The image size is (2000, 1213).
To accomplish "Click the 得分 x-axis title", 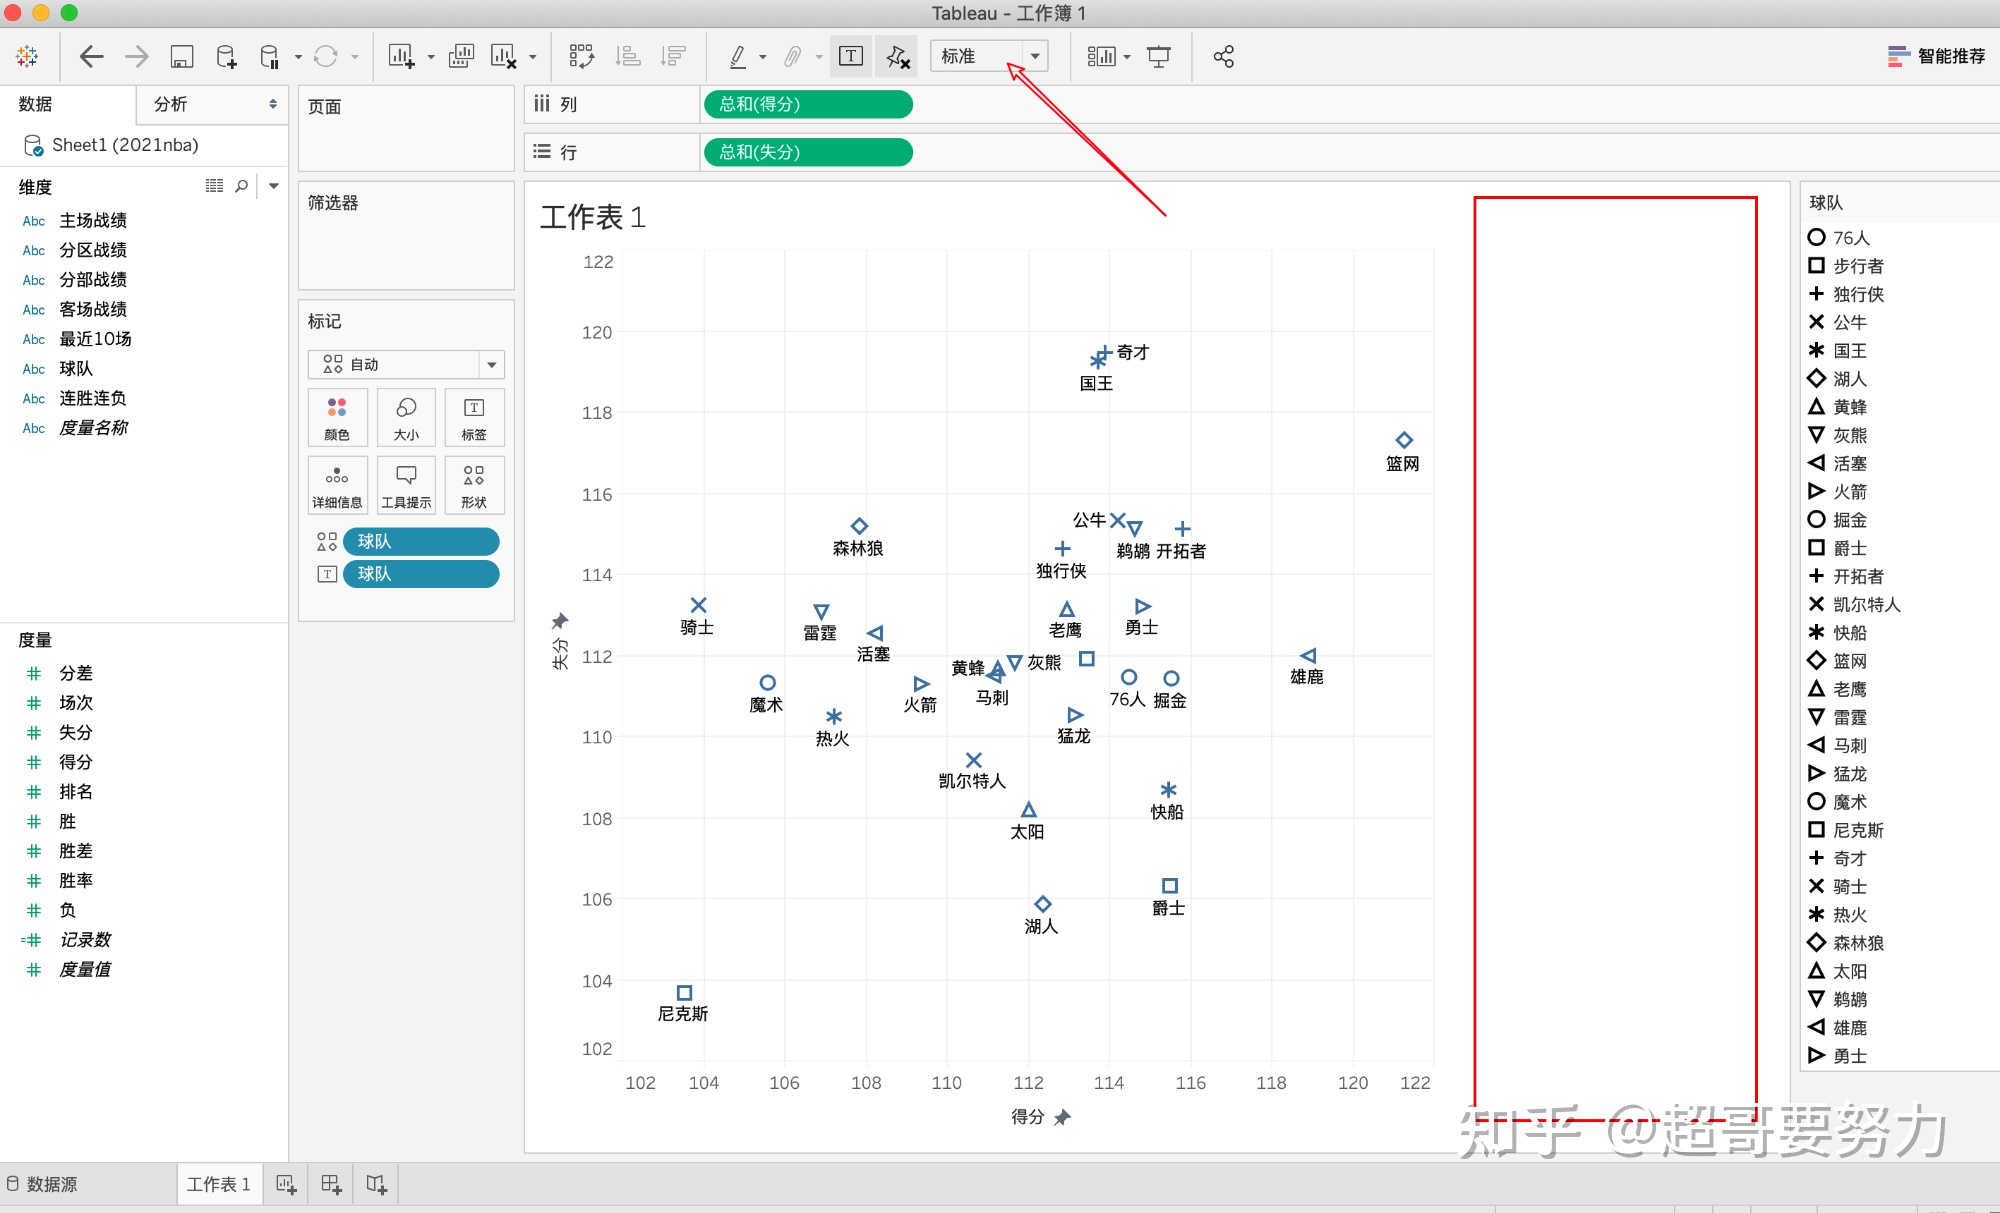I will coord(1028,1116).
